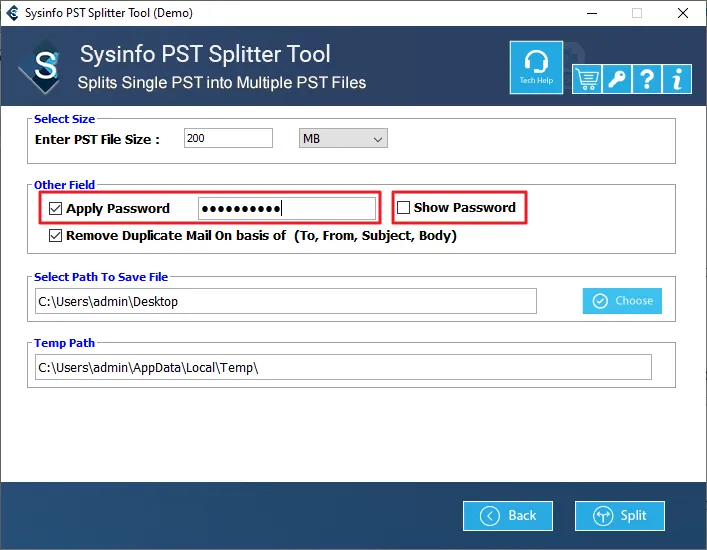The width and height of the screenshot is (707, 550).
Task: Select the save path text field
Action: tap(286, 301)
